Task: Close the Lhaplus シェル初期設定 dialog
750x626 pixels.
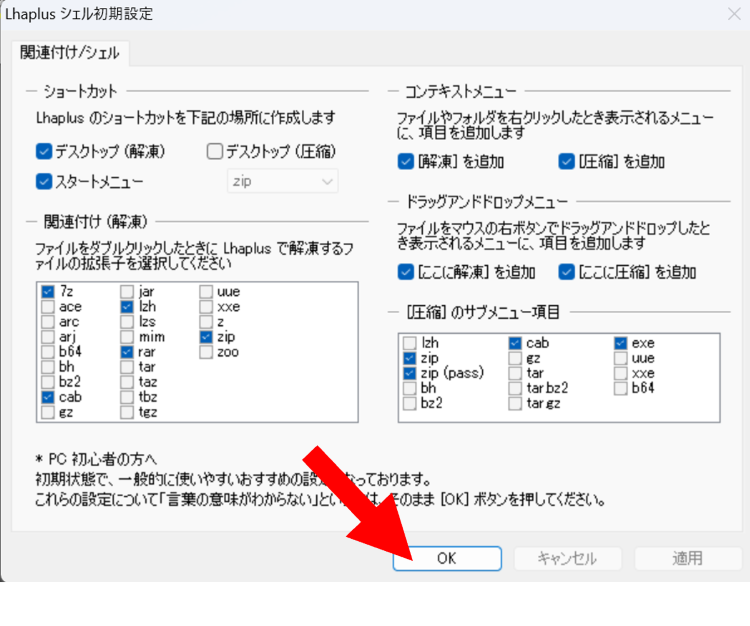Action: pyautogui.click(x=734, y=14)
